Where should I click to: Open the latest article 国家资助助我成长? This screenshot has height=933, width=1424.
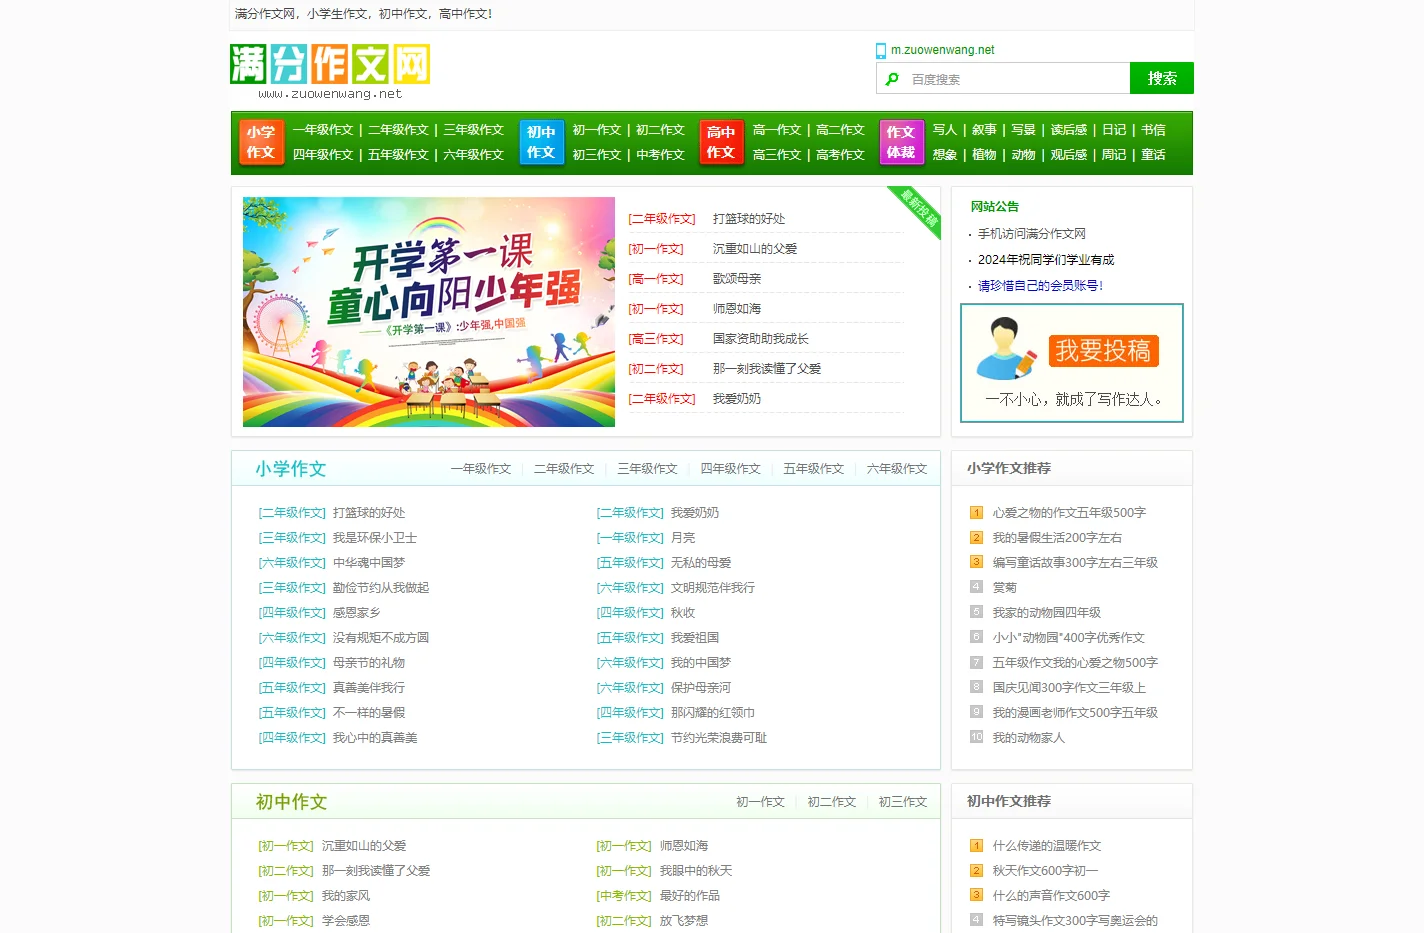[761, 339]
